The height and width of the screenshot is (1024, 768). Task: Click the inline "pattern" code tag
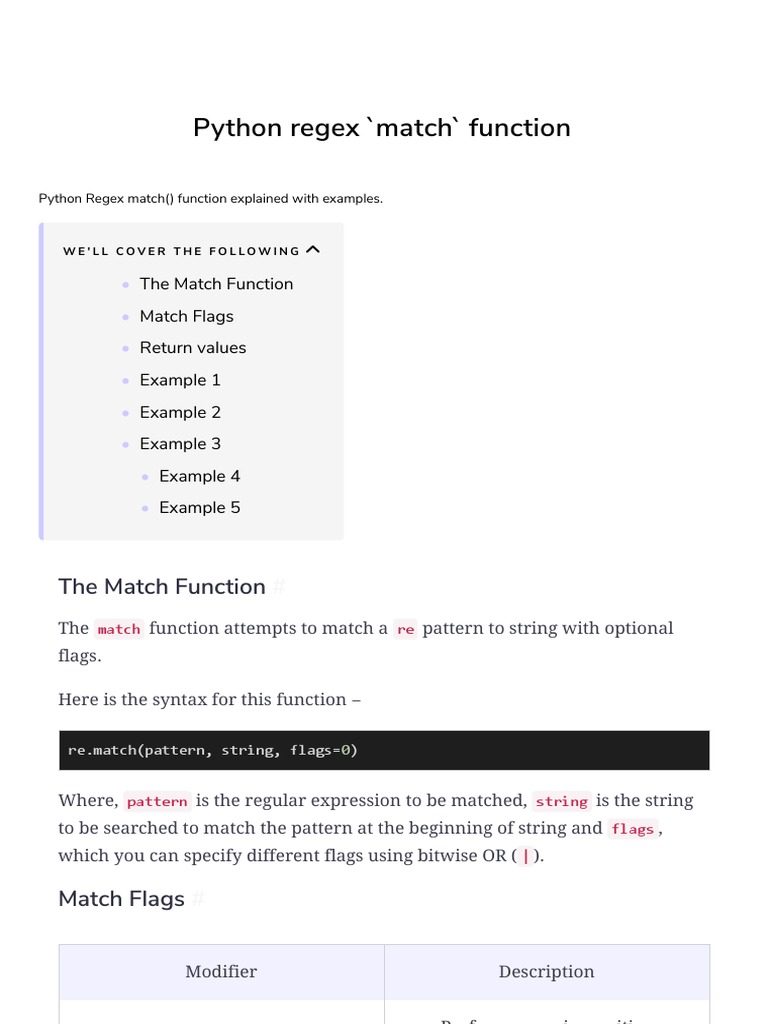(x=157, y=801)
